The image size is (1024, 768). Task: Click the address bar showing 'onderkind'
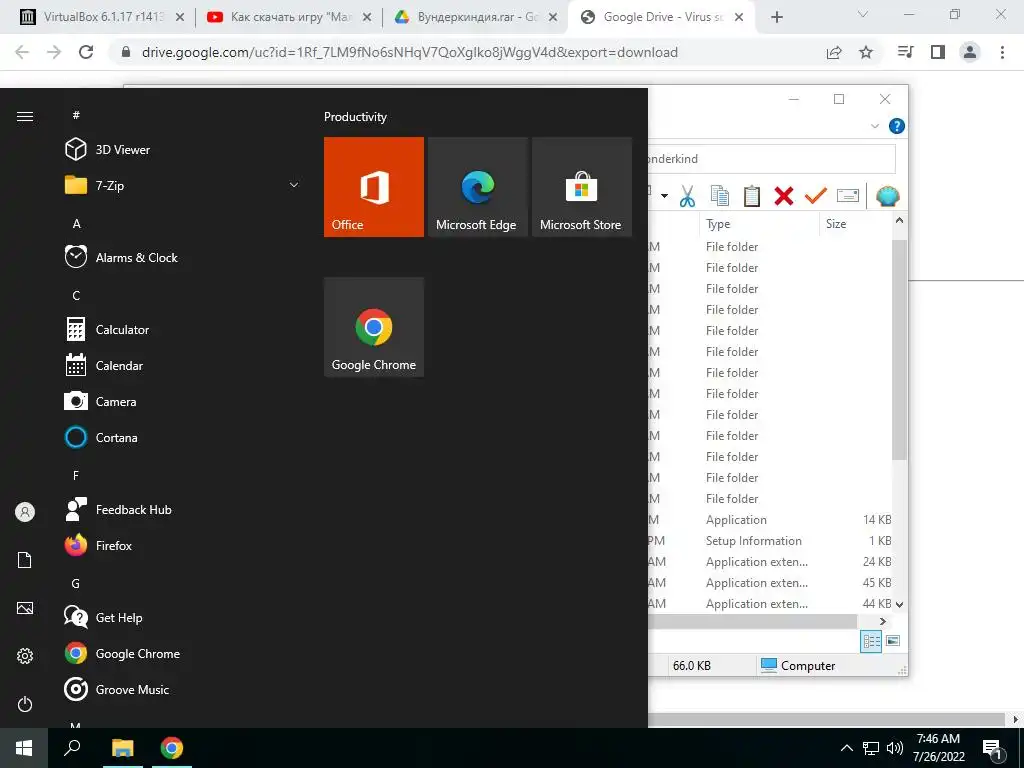(x=771, y=159)
